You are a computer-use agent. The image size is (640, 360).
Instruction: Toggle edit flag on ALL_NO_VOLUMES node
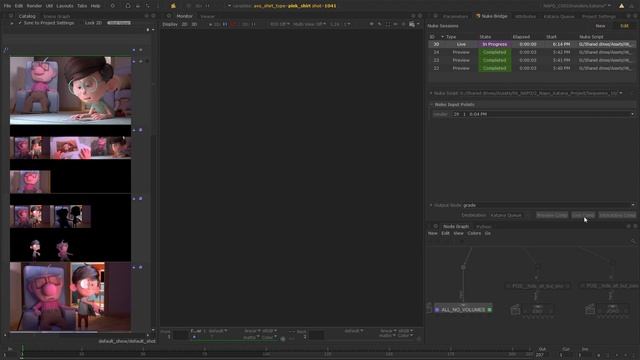point(489,310)
